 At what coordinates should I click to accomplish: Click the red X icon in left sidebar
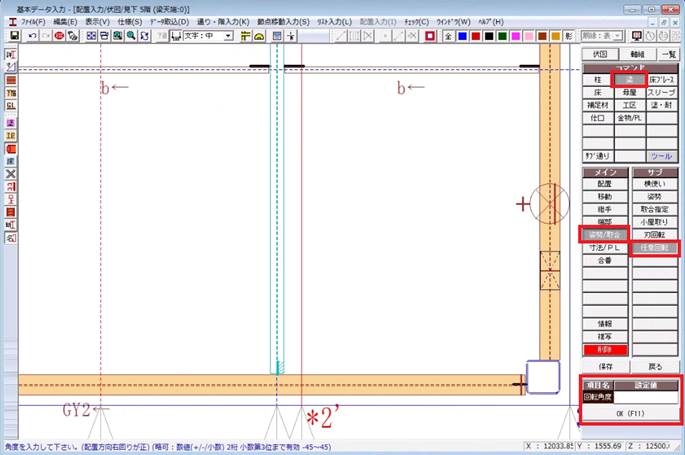[x=11, y=174]
